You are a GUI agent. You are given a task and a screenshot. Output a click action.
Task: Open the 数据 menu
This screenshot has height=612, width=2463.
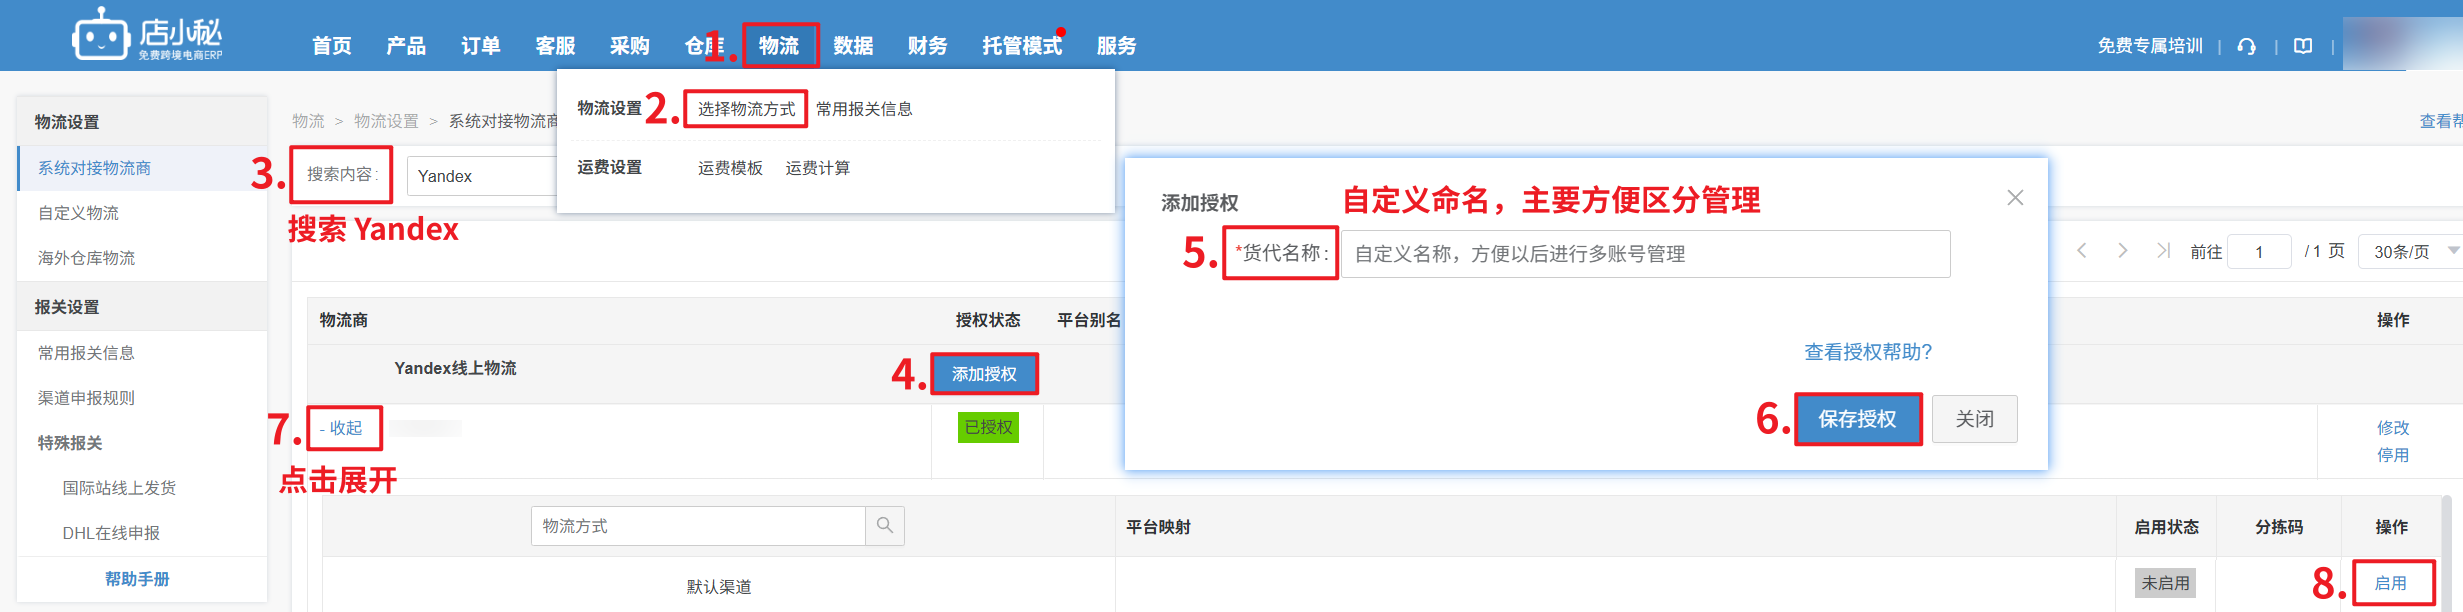pyautogui.click(x=854, y=46)
